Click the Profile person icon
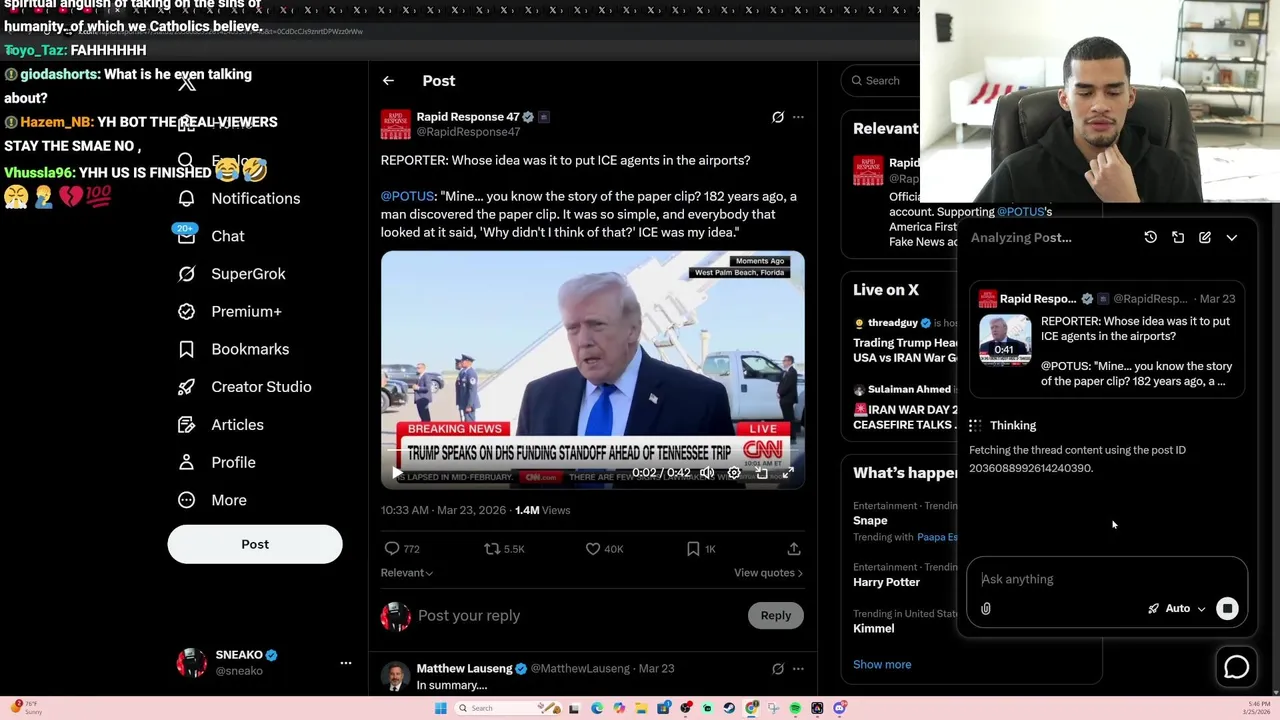The width and height of the screenshot is (1280, 720). click(186, 462)
